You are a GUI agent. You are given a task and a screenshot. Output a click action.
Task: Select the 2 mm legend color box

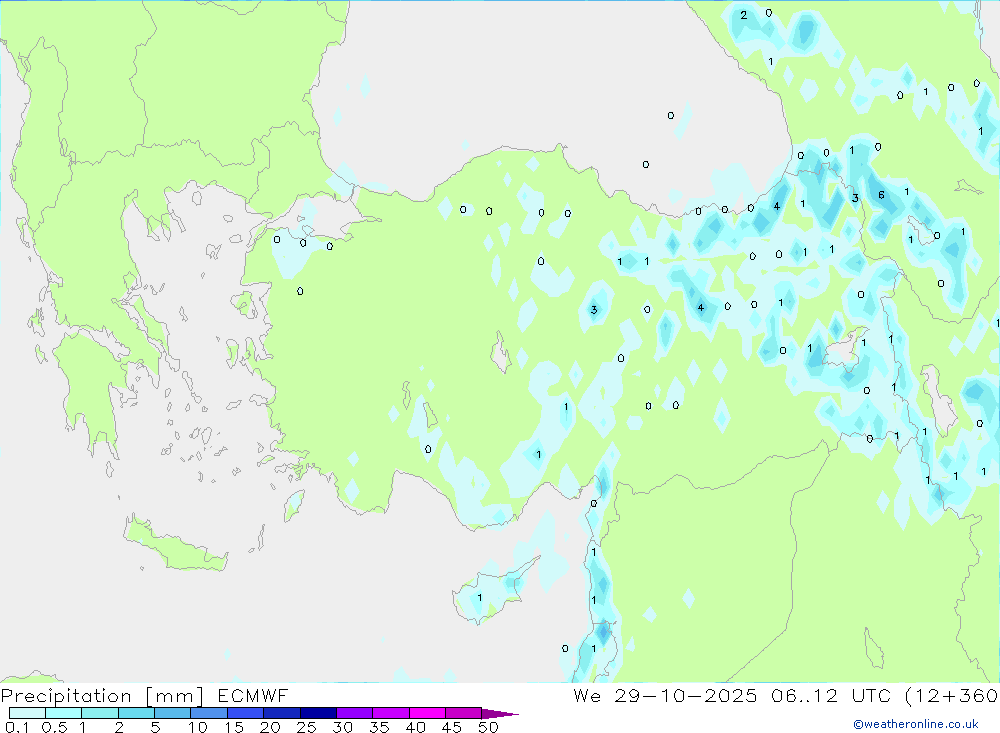coord(136,713)
